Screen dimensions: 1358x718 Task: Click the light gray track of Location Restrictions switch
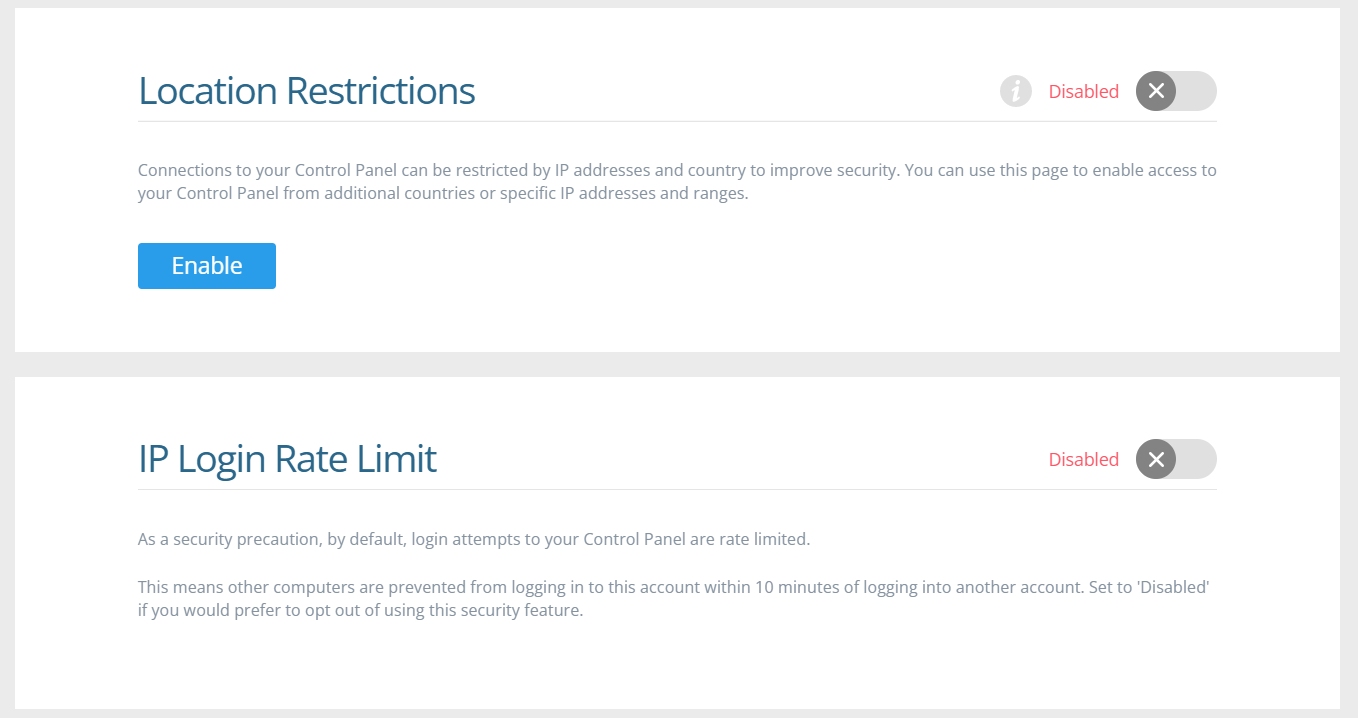1196,91
